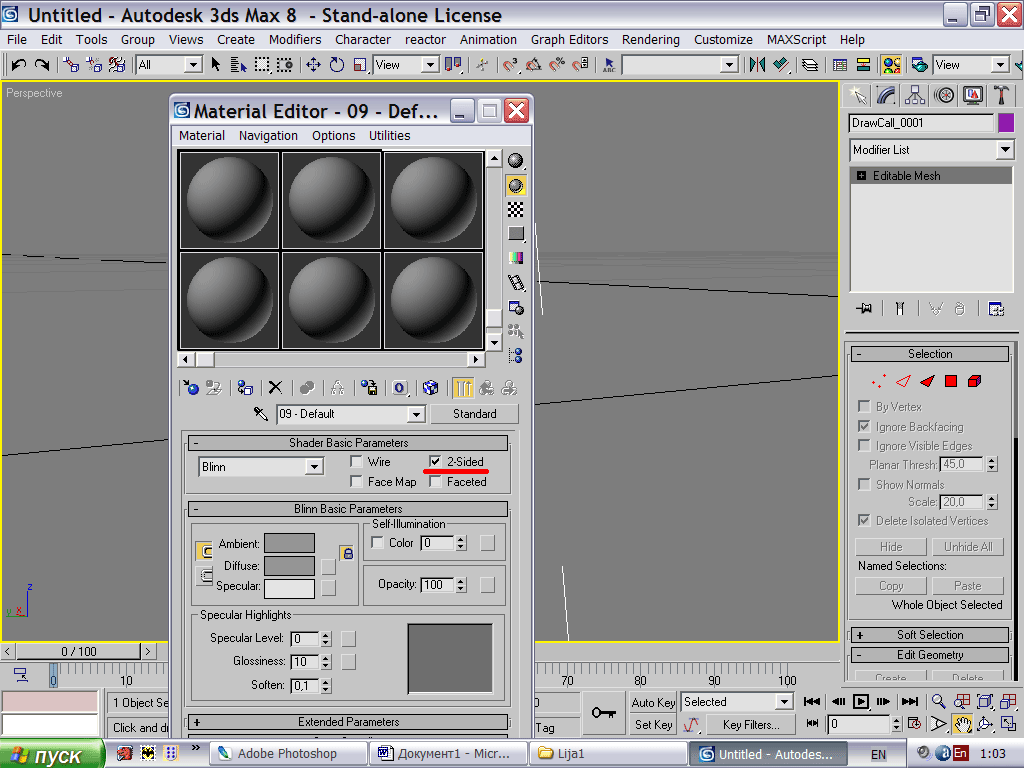The width and height of the screenshot is (1024, 768).
Task: Toggle checkered Background icon in Material Editor
Action: 516,210
